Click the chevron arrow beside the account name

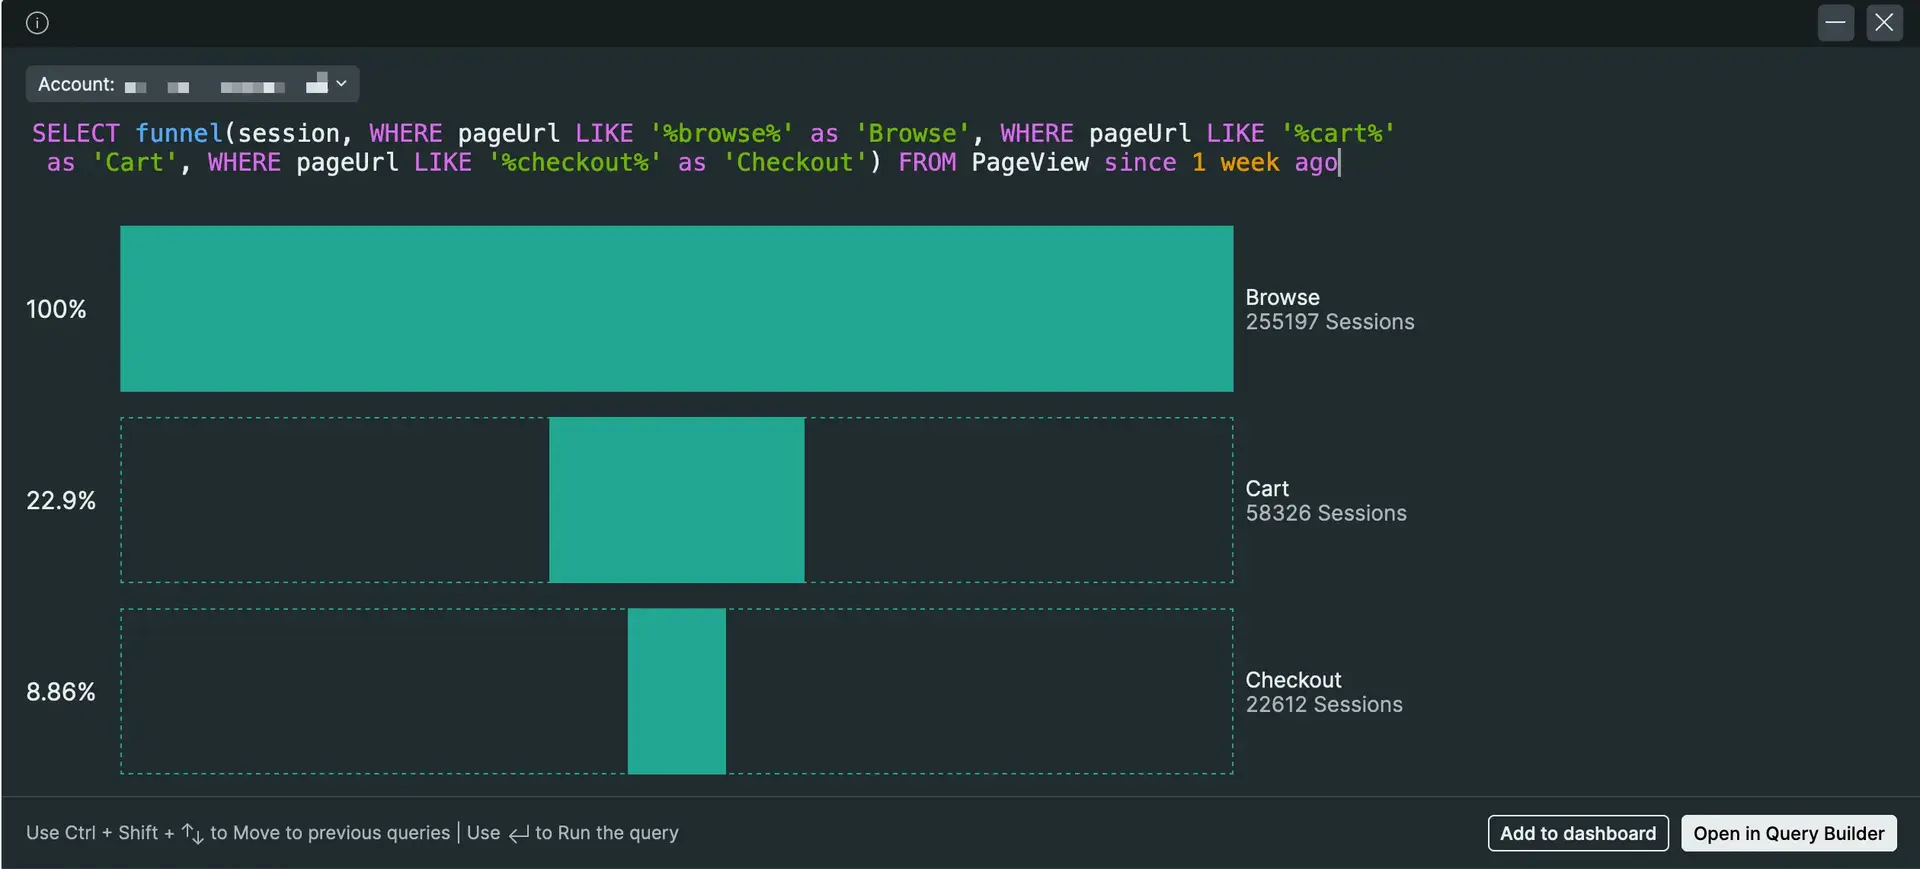(x=341, y=84)
